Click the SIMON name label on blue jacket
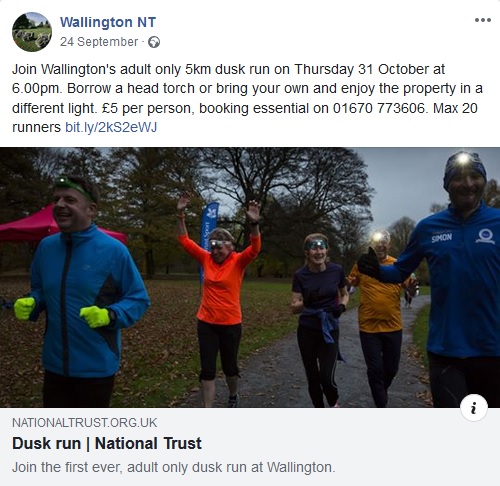 [x=442, y=237]
